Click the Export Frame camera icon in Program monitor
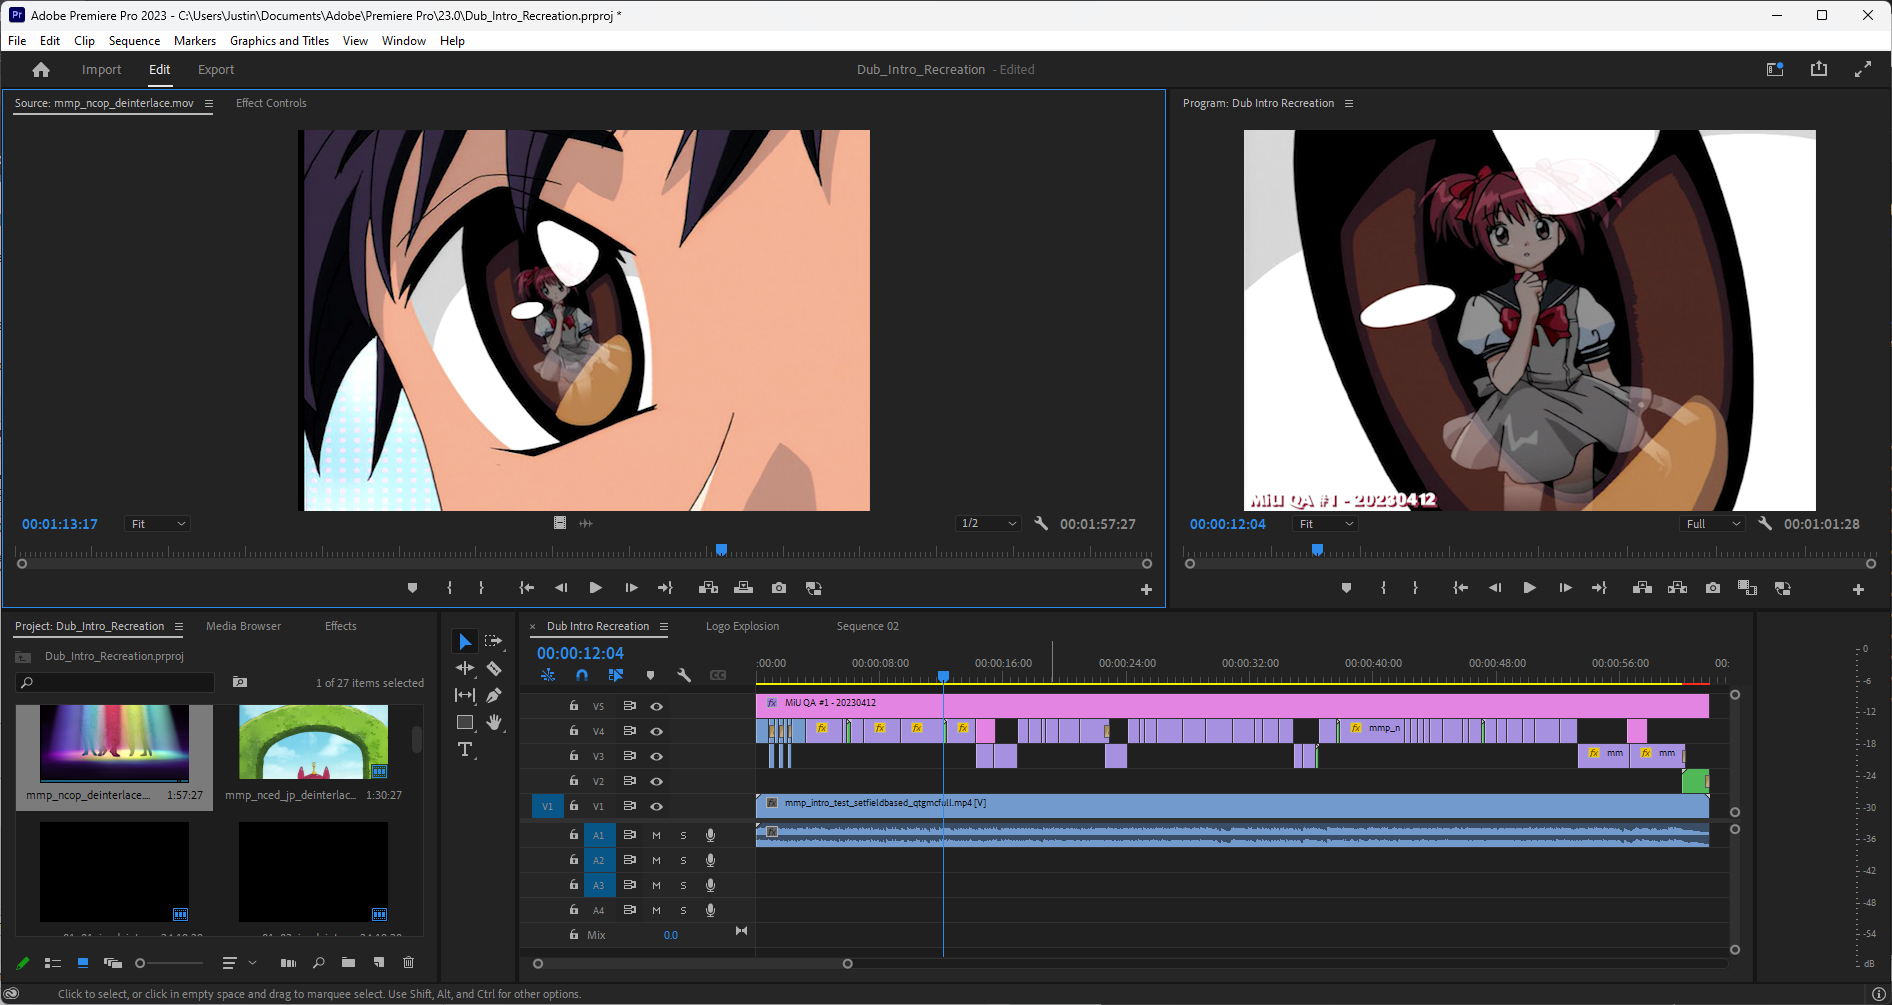1892x1005 pixels. click(1713, 588)
